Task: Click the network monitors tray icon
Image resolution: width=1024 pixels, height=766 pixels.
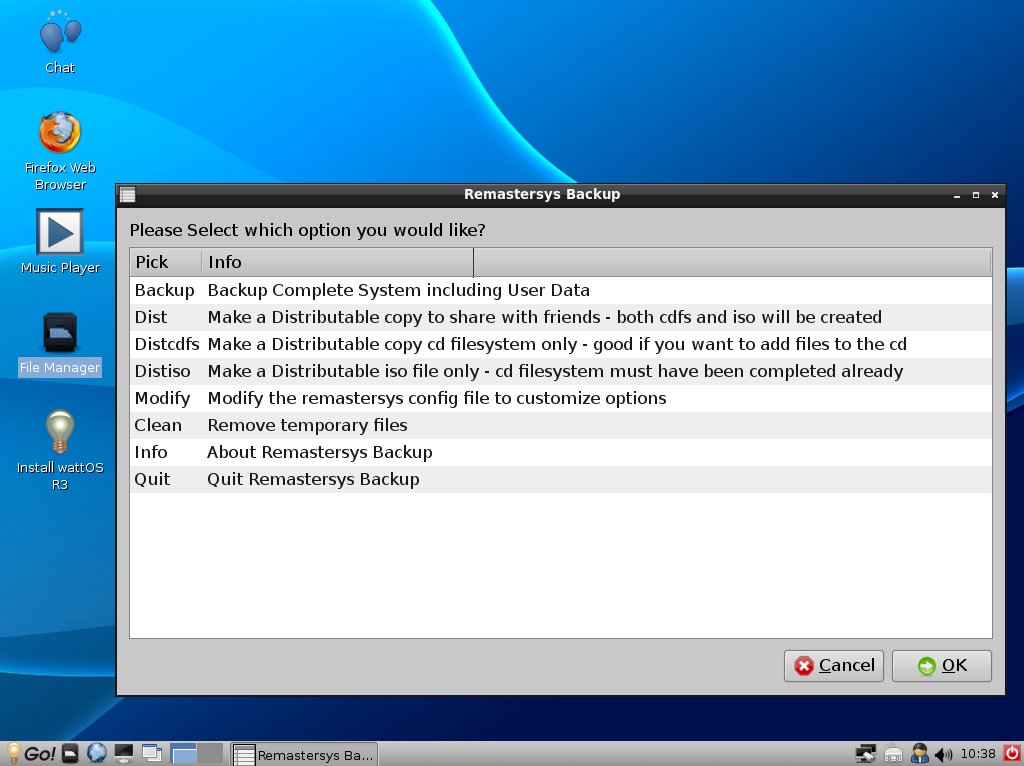Action: point(866,754)
